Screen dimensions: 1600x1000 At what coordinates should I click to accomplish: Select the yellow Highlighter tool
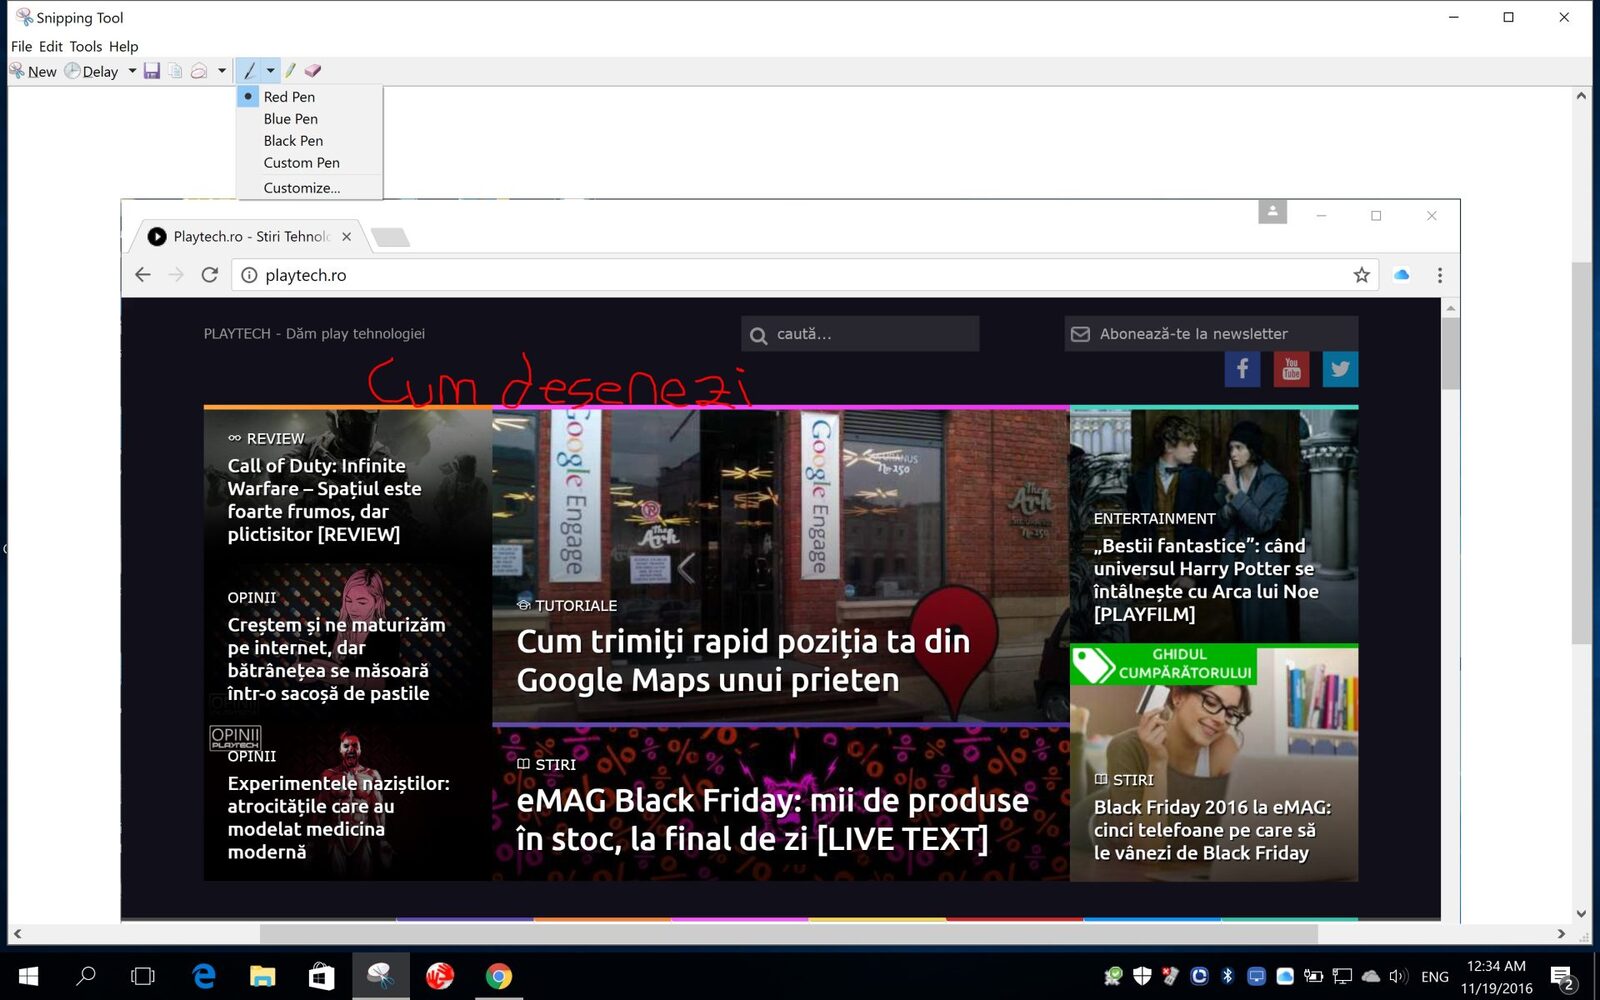click(x=290, y=71)
